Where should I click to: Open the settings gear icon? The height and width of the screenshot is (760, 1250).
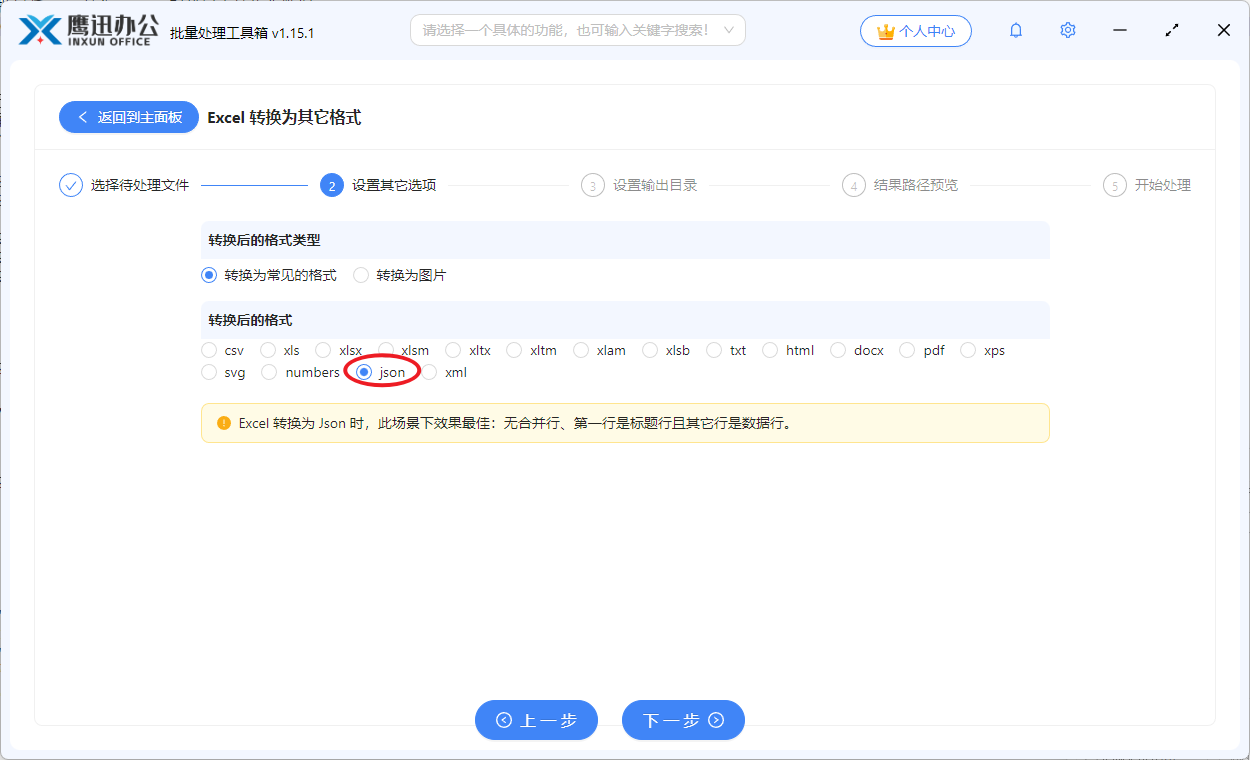coord(1068,31)
